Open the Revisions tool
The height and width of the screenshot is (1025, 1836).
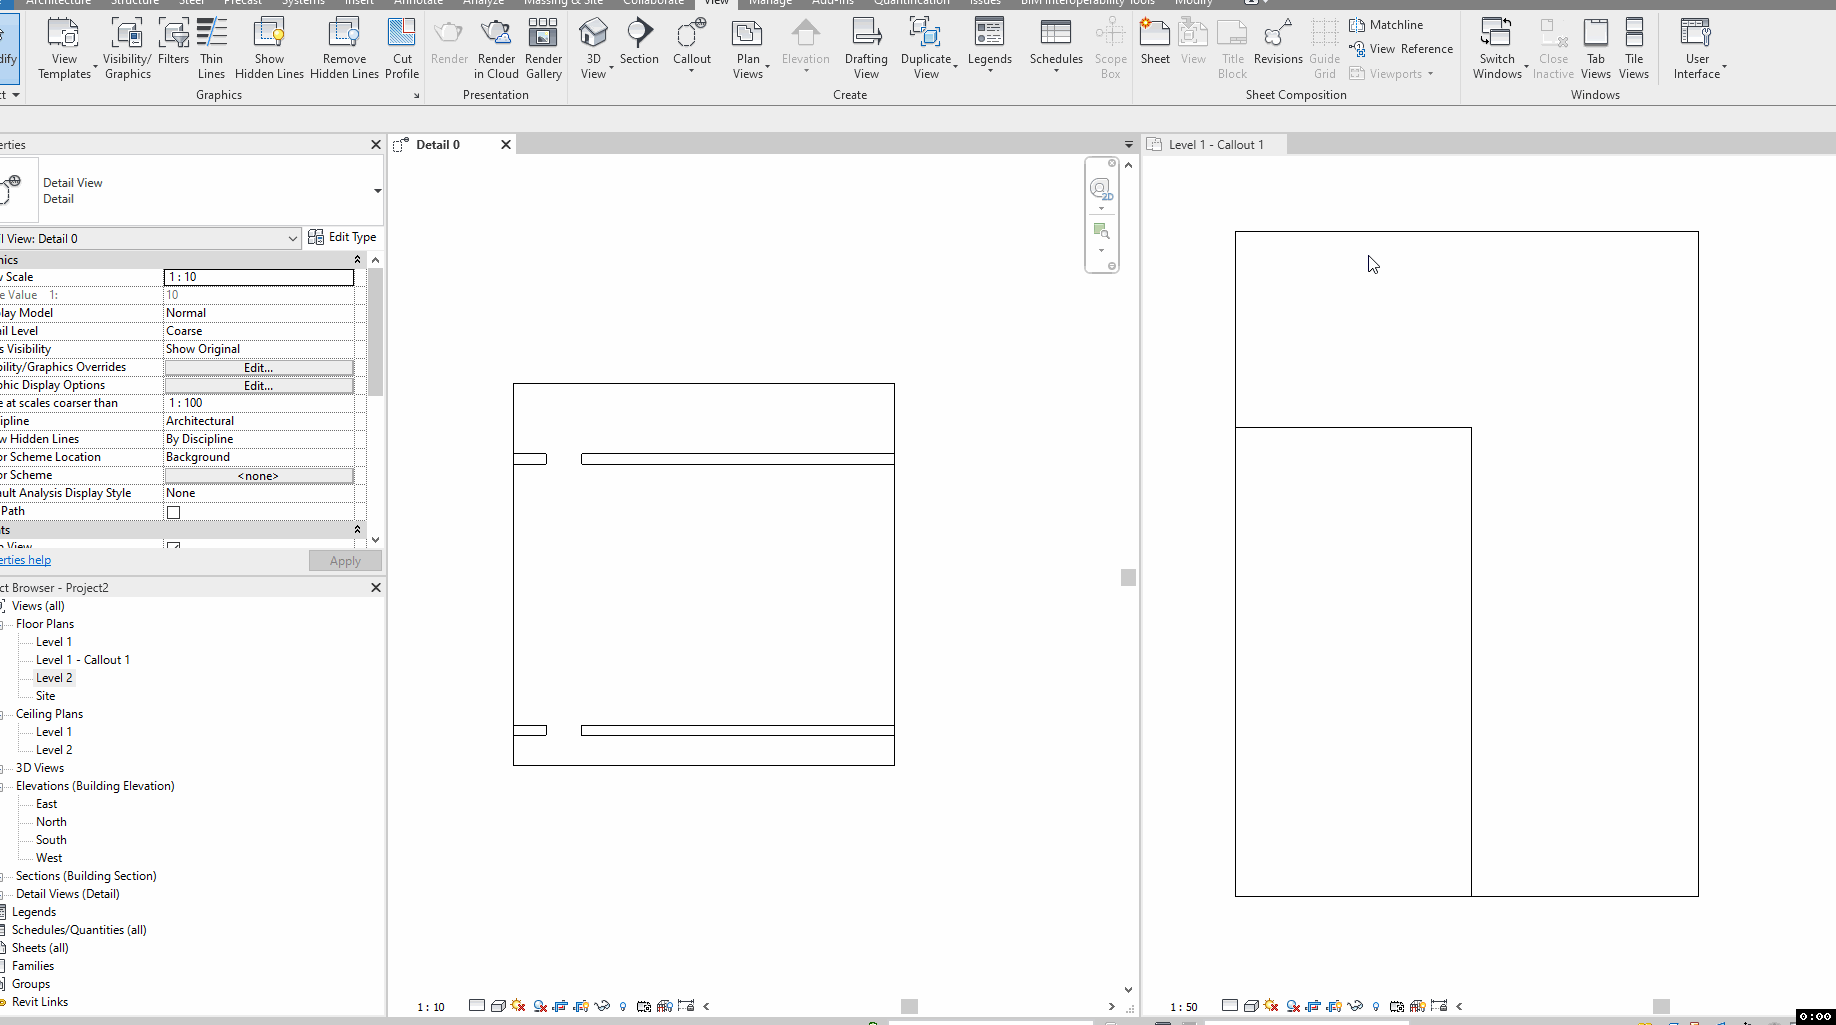[1278, 42]
